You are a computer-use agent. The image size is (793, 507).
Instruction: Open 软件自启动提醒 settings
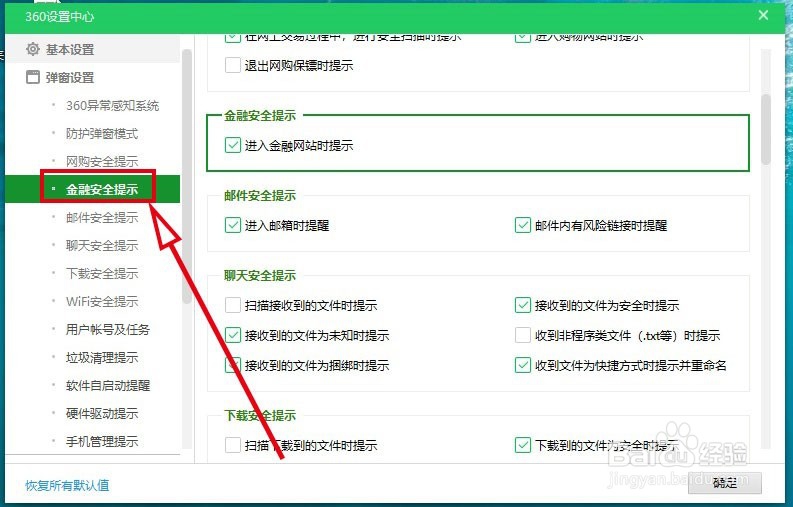[108, 386]
